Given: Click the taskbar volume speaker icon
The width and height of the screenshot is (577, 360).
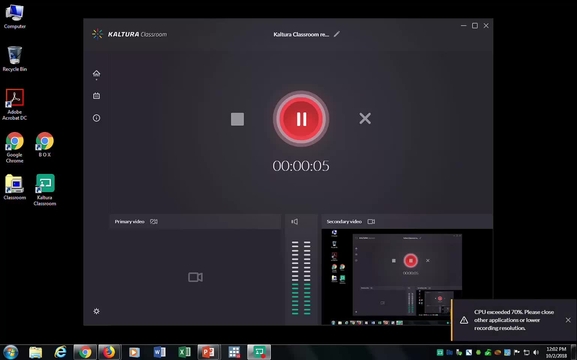Looking at the screenshot, I should (536, 352).
